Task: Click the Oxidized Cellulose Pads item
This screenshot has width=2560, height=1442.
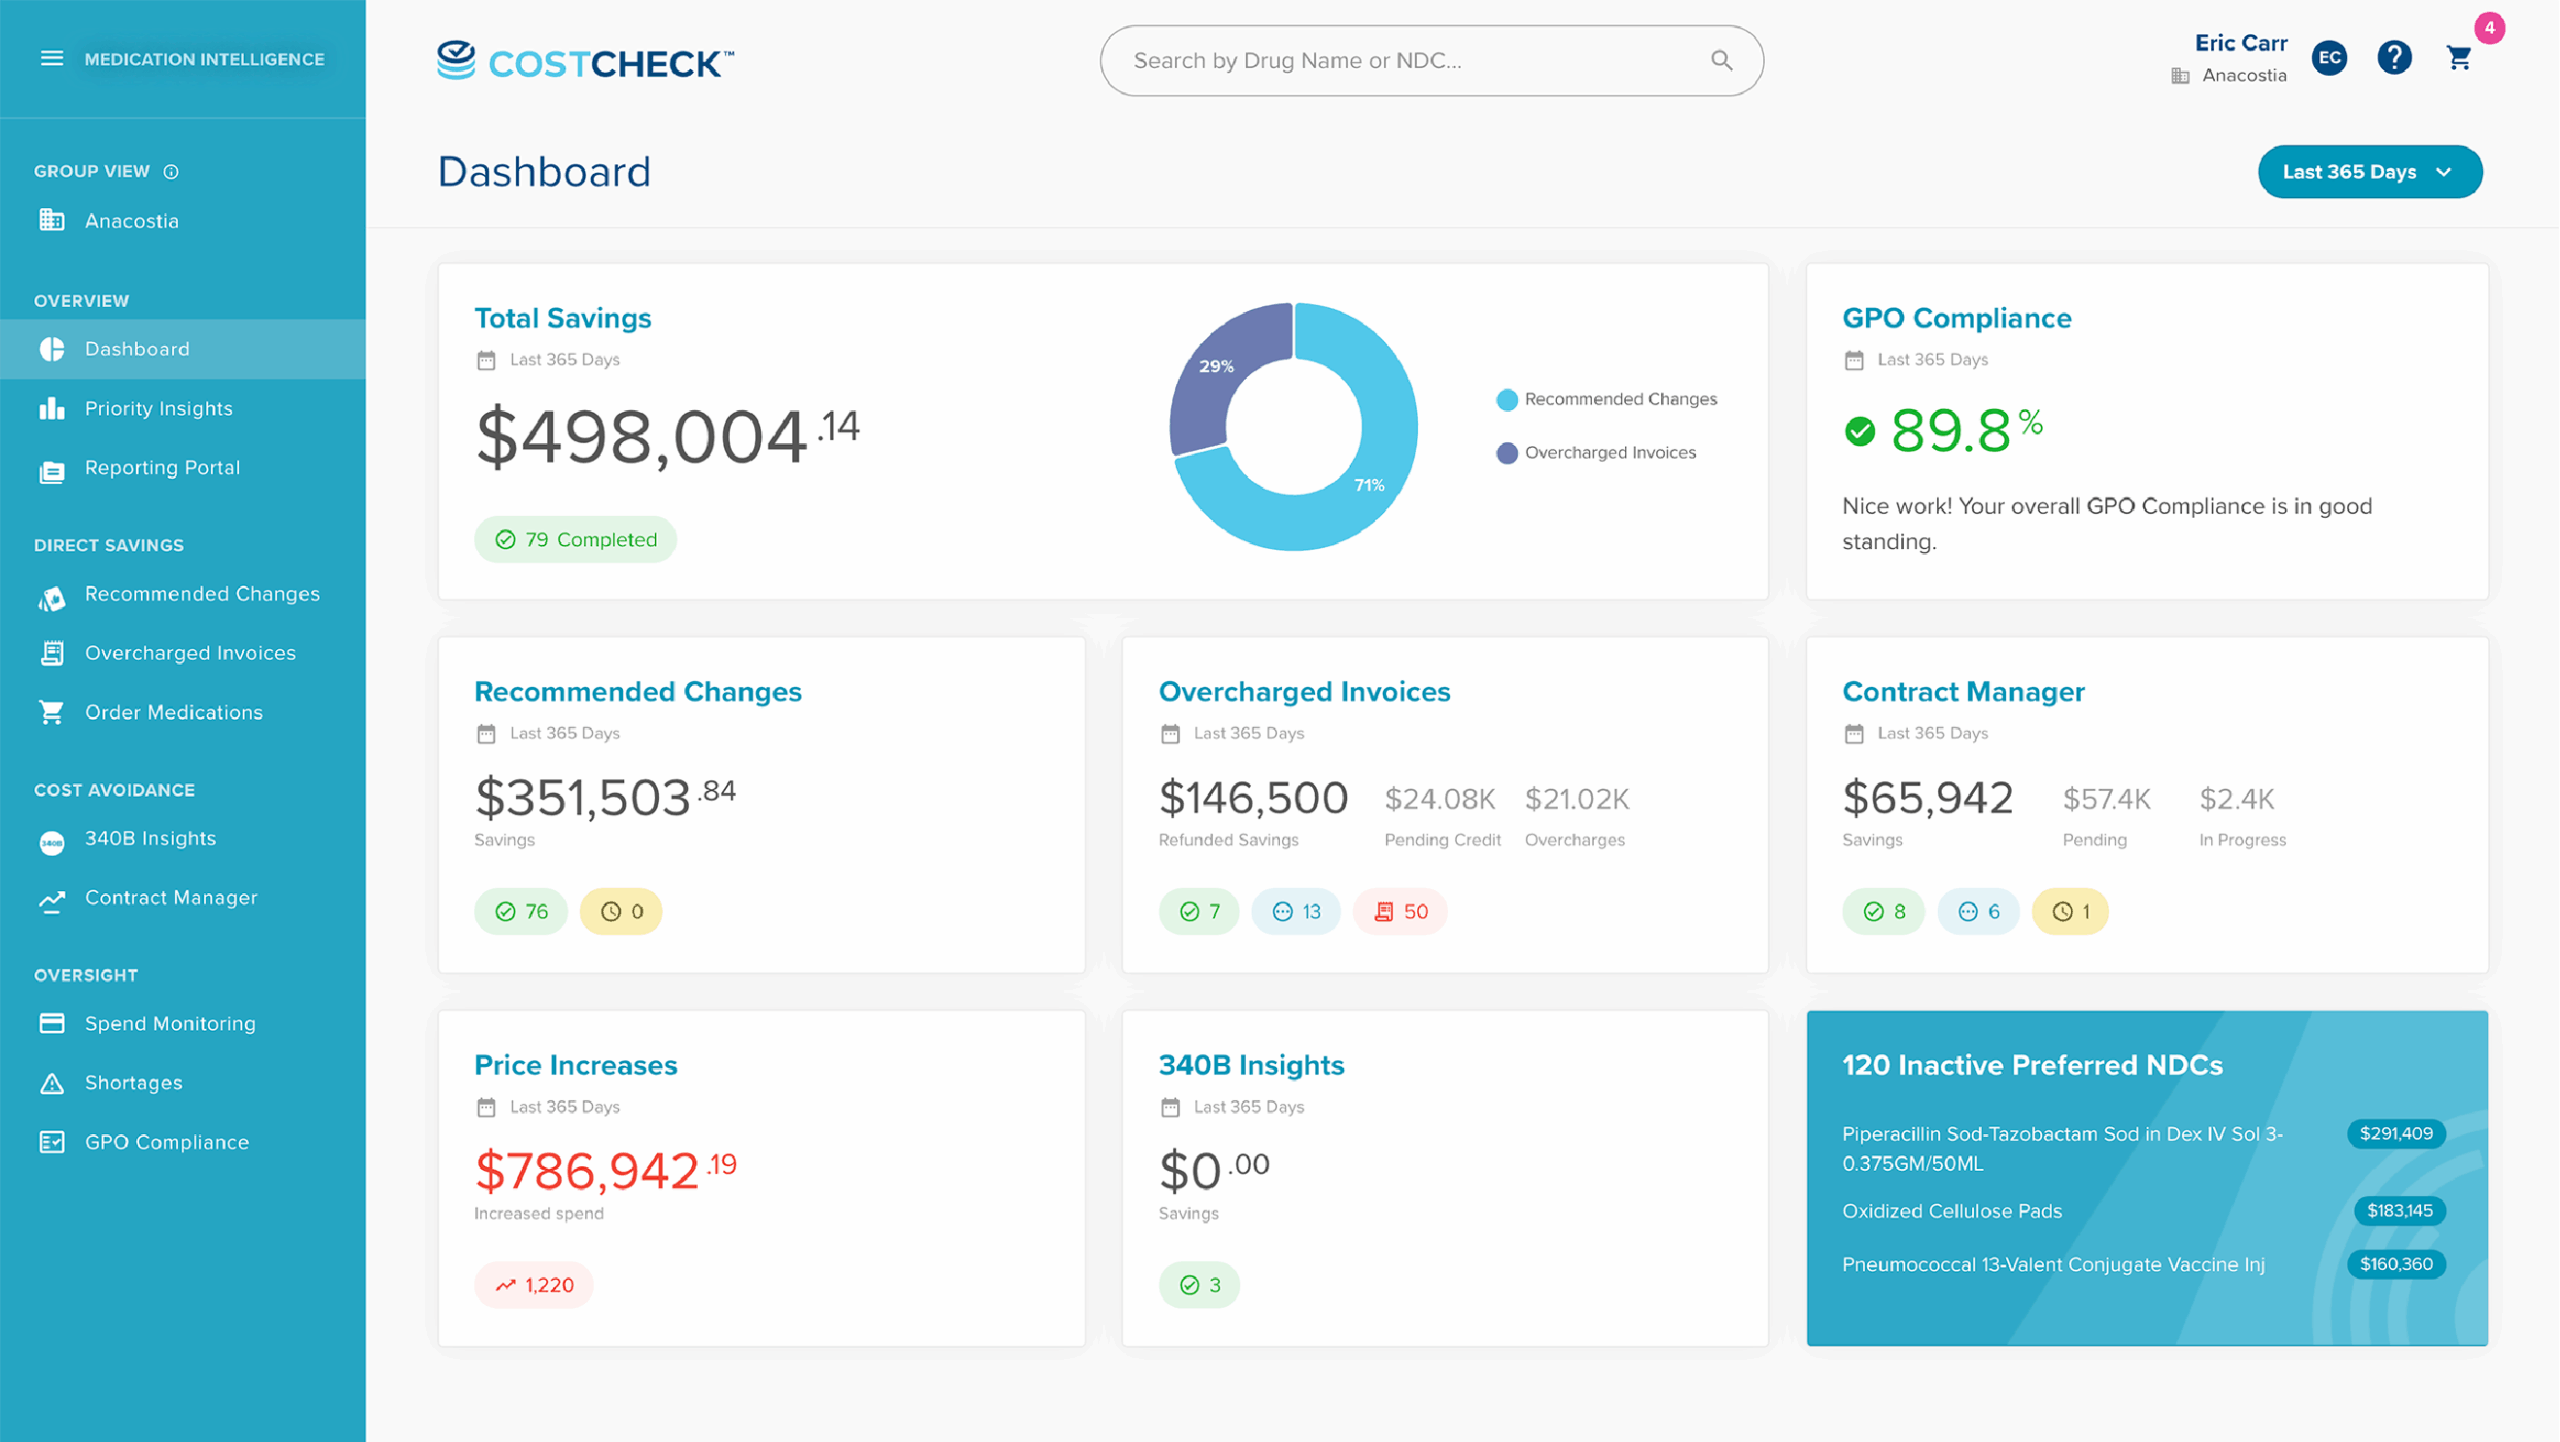Action: (1951, 1211)
